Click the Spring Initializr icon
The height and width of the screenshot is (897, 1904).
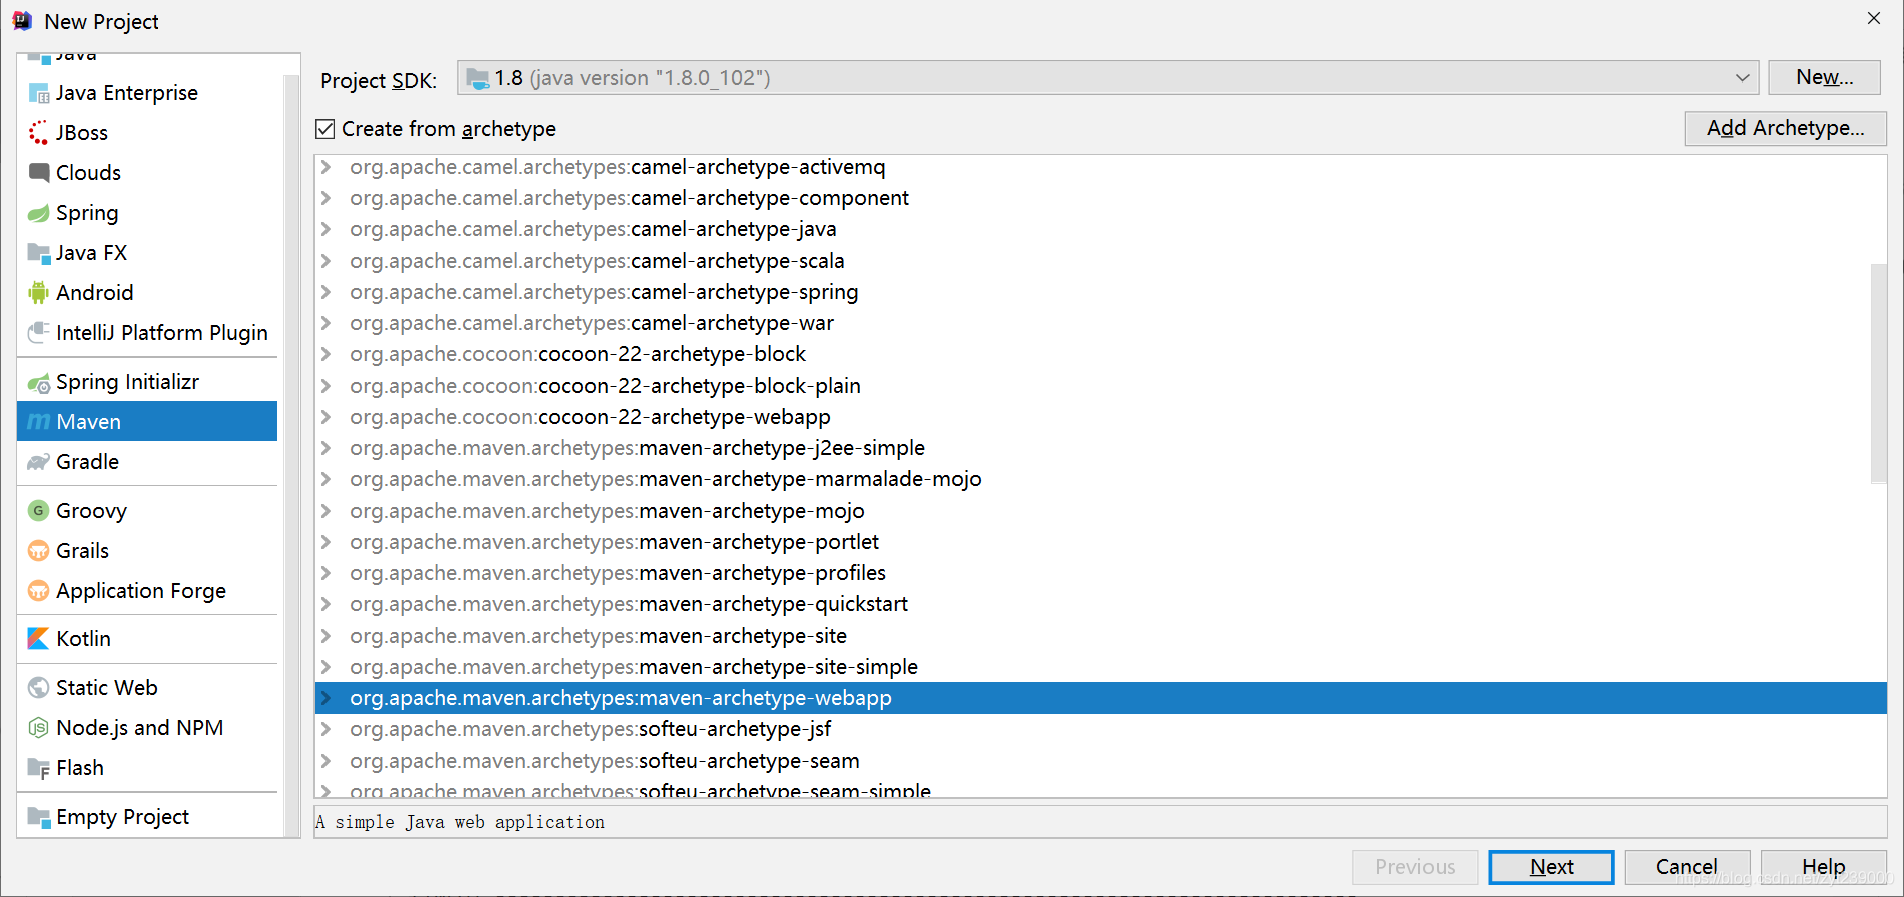pos(39,383)
